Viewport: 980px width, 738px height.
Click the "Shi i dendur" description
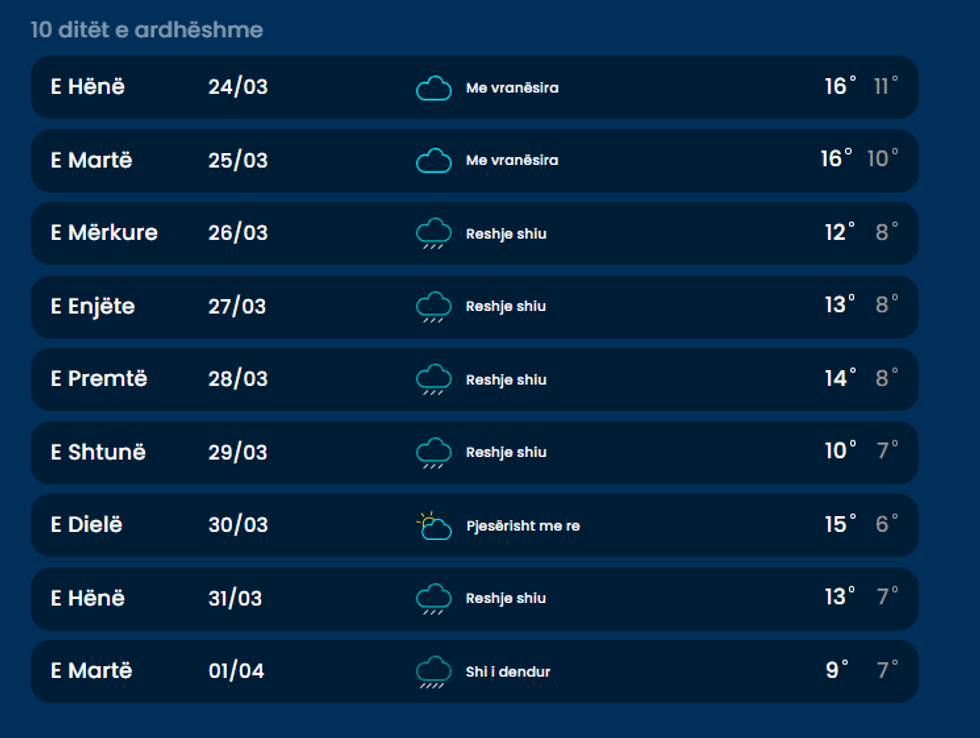coord(508,672)
